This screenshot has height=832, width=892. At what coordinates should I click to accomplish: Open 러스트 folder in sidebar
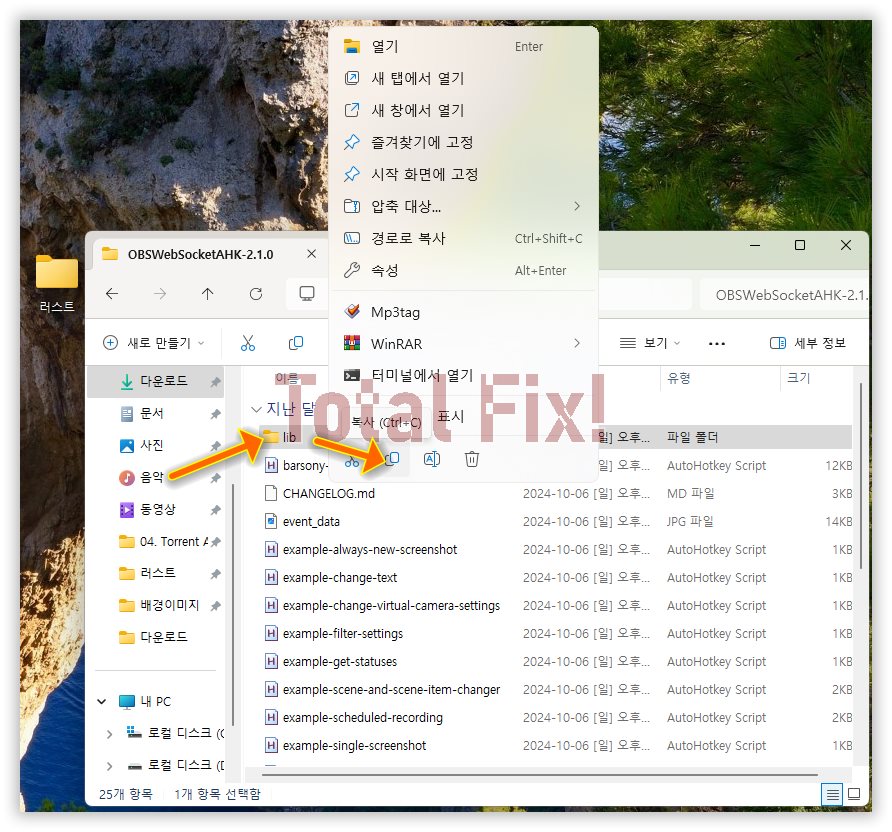155,573
